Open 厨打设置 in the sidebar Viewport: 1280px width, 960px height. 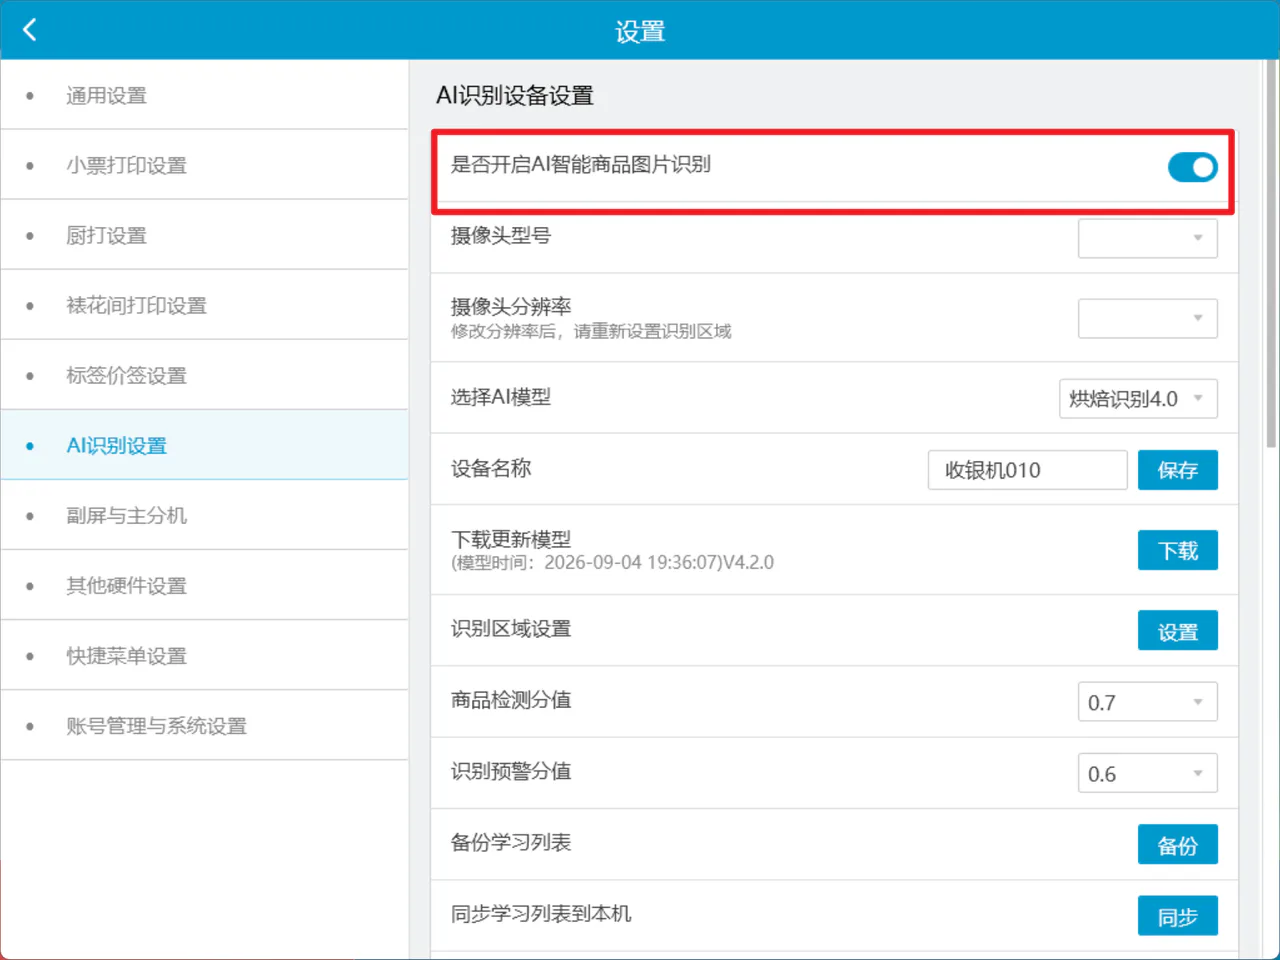point(204,235)
